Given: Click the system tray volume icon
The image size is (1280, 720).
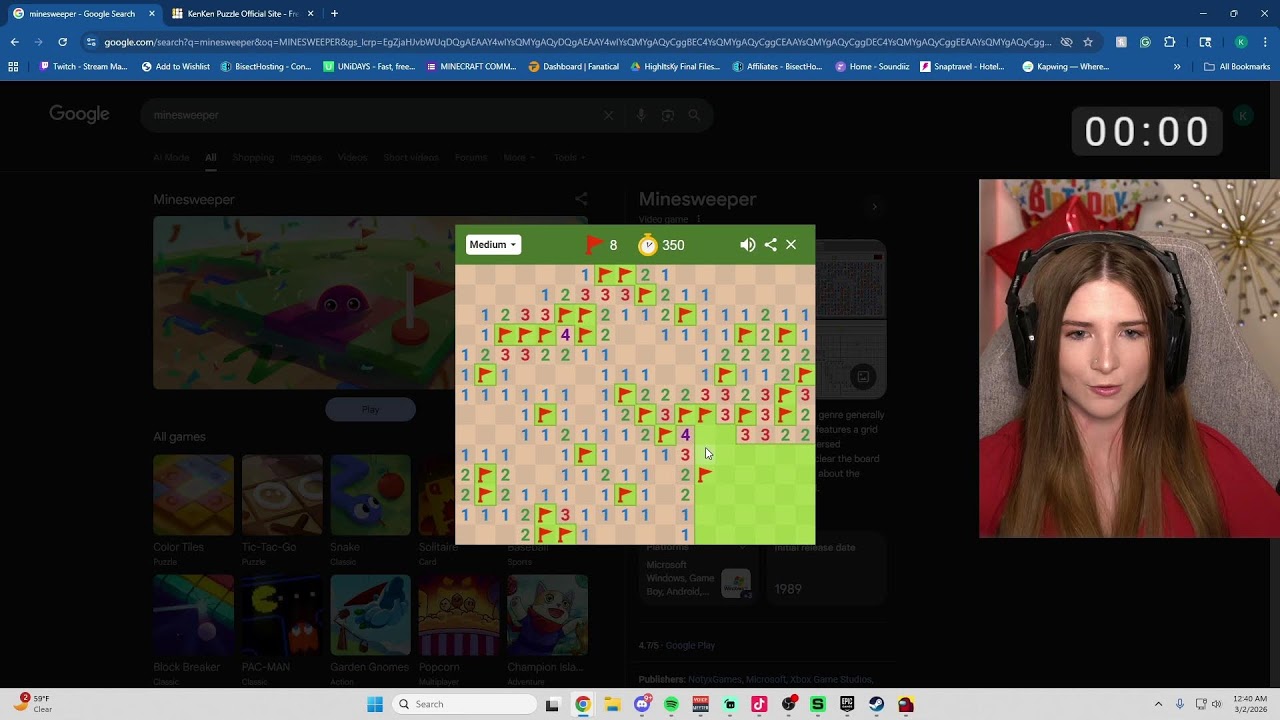Looking at the screenshot, I should click(x=1217, y=704).
